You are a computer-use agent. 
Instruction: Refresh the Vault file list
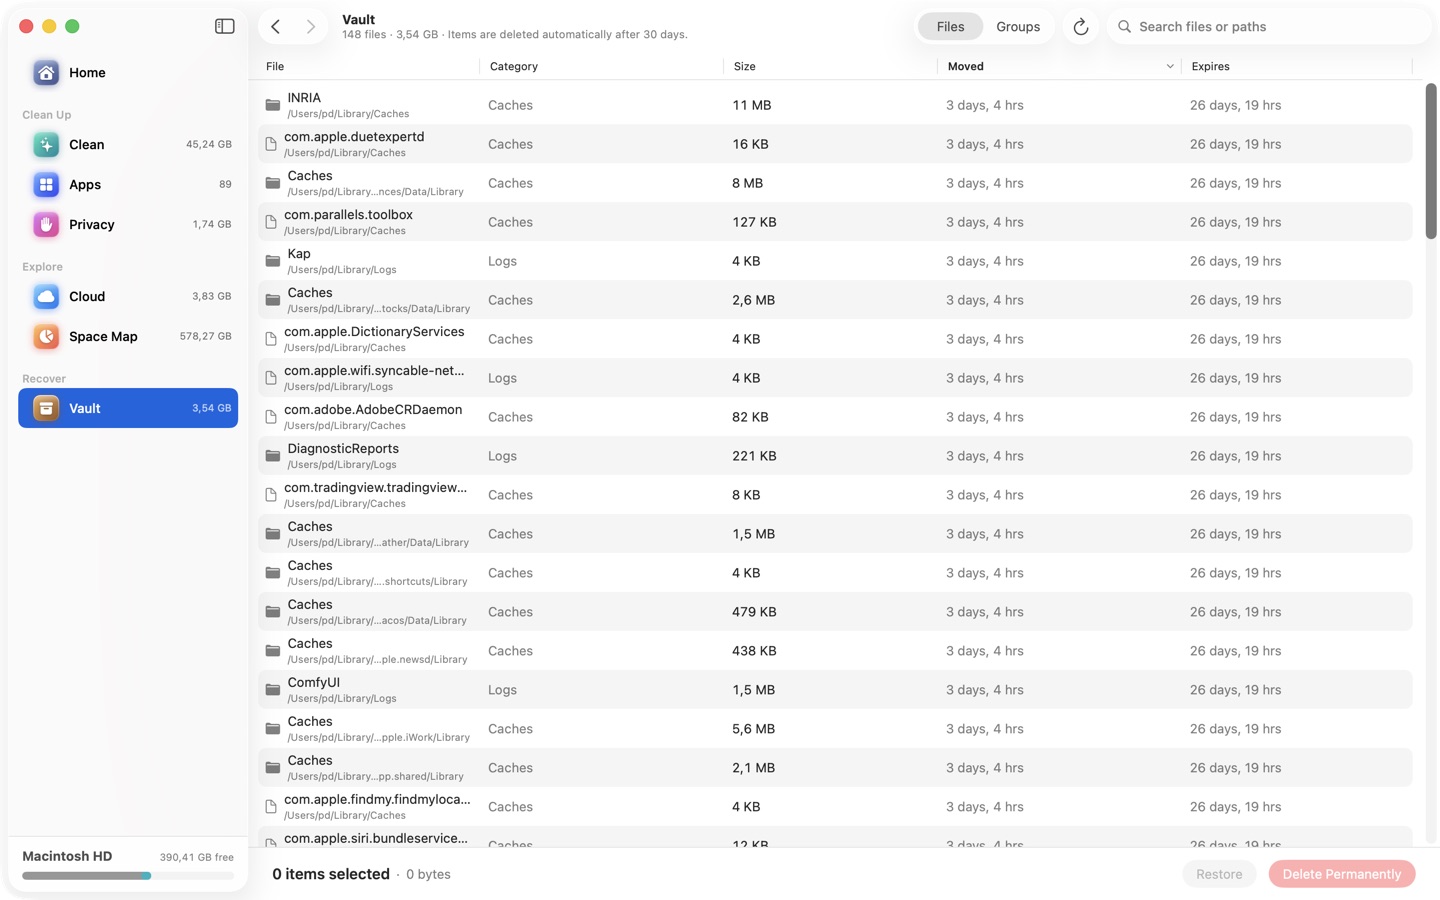tap(1080, 27)
